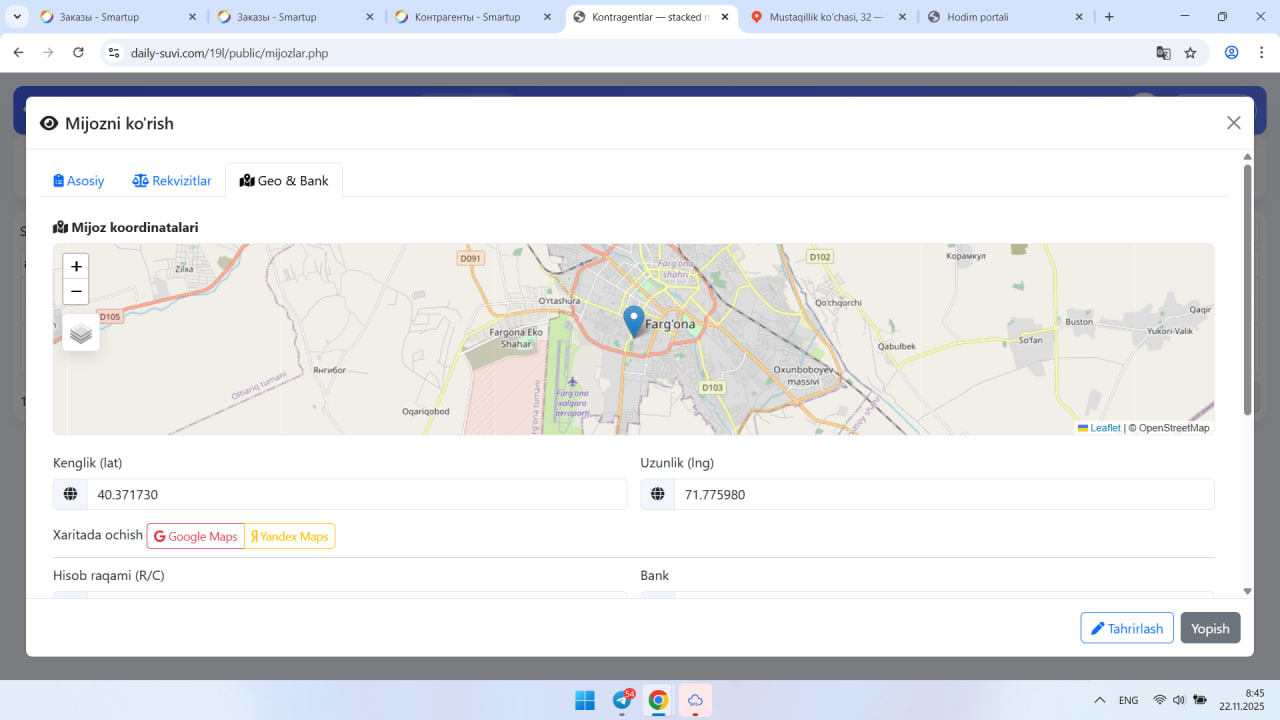Open Telegram from the taskbar

(x=622, y=700)
